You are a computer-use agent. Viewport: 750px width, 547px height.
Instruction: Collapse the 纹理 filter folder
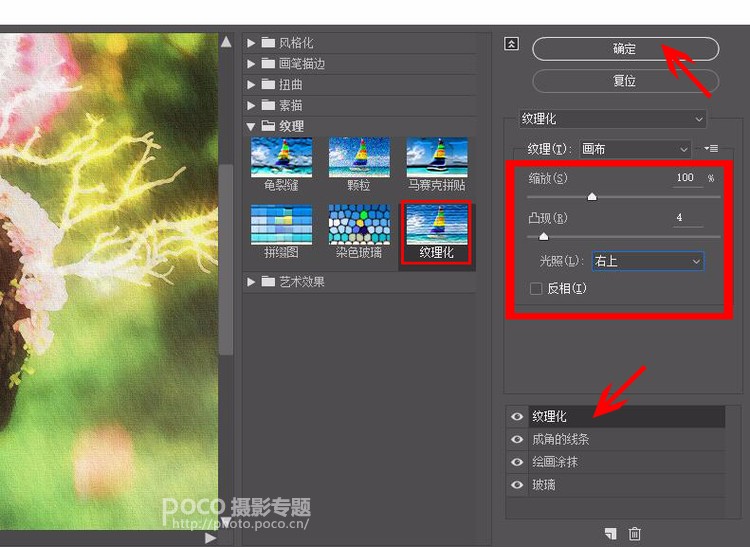coord(251,126)
